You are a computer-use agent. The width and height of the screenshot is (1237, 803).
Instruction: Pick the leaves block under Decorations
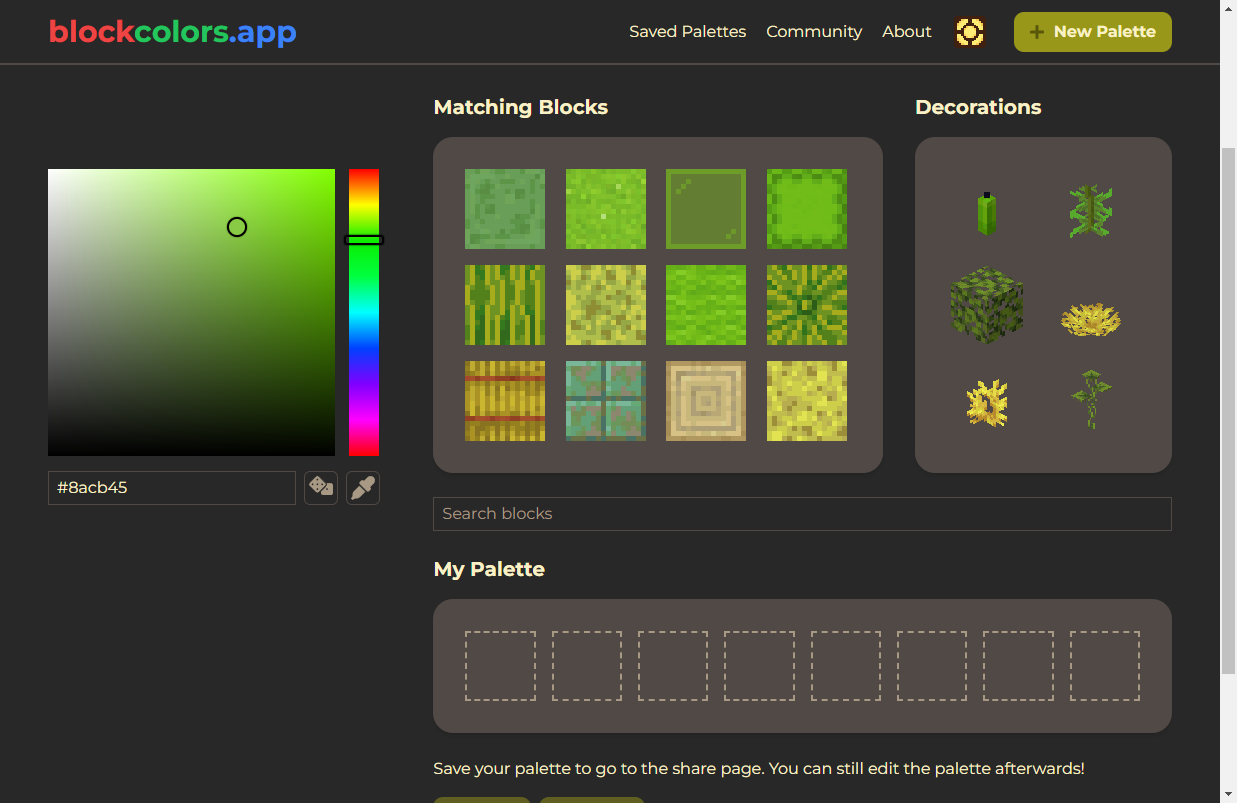(987, 305)
